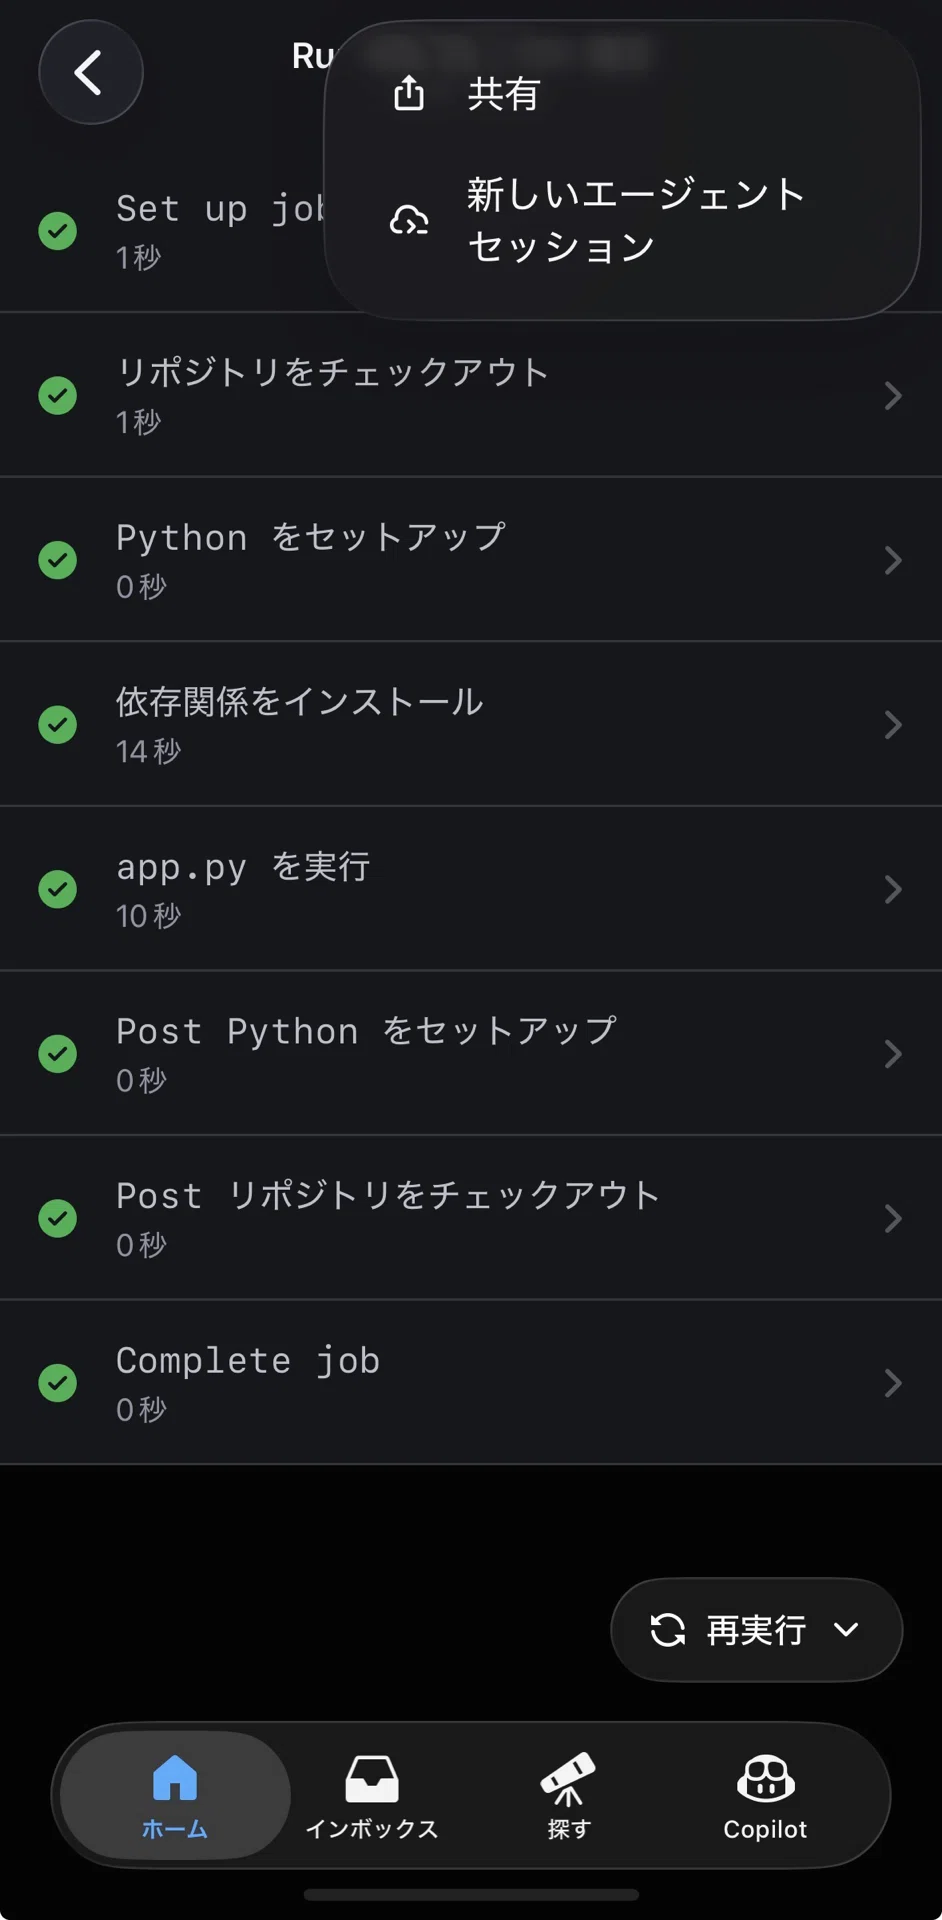The height and width of the screenshot is (1920, 942).
Task: Expand the リポジトリをチェックアウト step chevron
Action: click(x=893, y=396)
